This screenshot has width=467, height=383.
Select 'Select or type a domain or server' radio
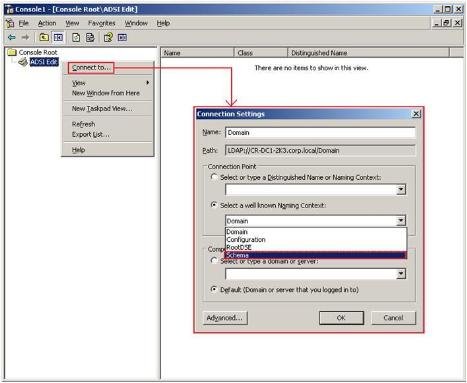(214, 261)
